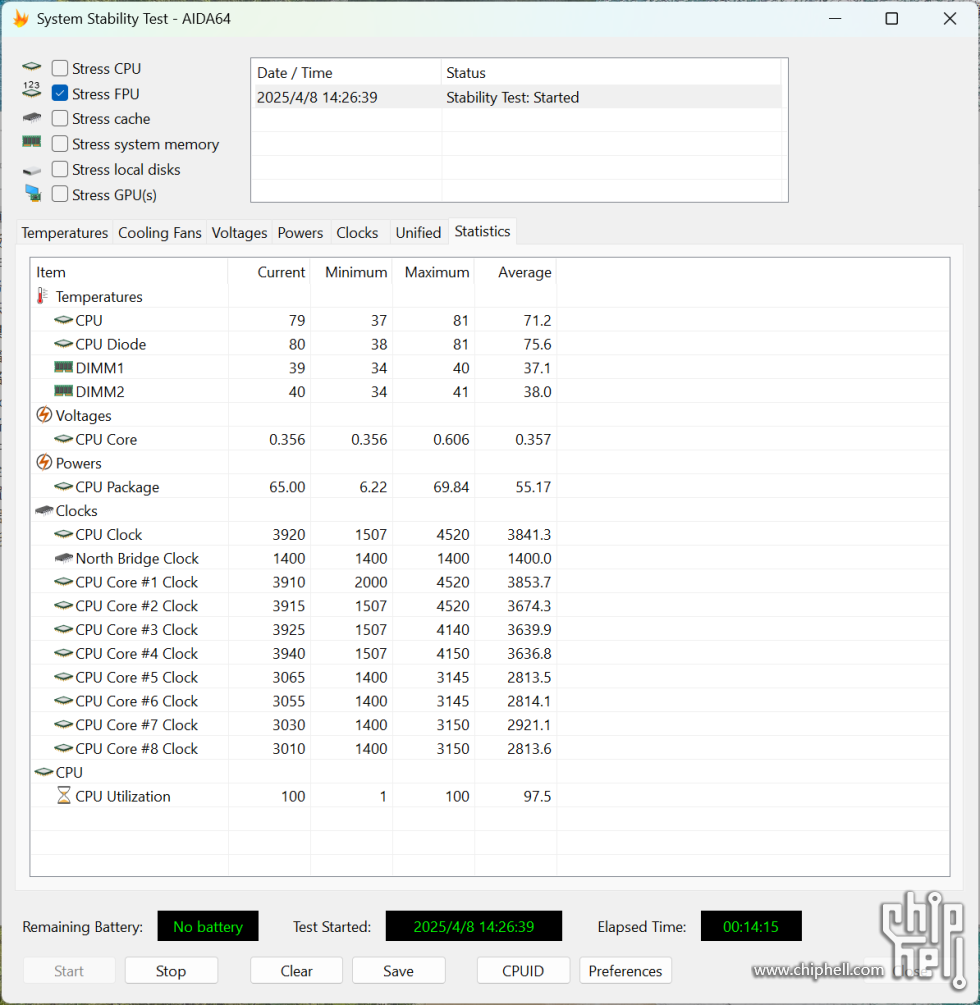980x1005 pixels.
Task: Click the CPU Core #2 Clock row label
Action: (x=137, y=606)
